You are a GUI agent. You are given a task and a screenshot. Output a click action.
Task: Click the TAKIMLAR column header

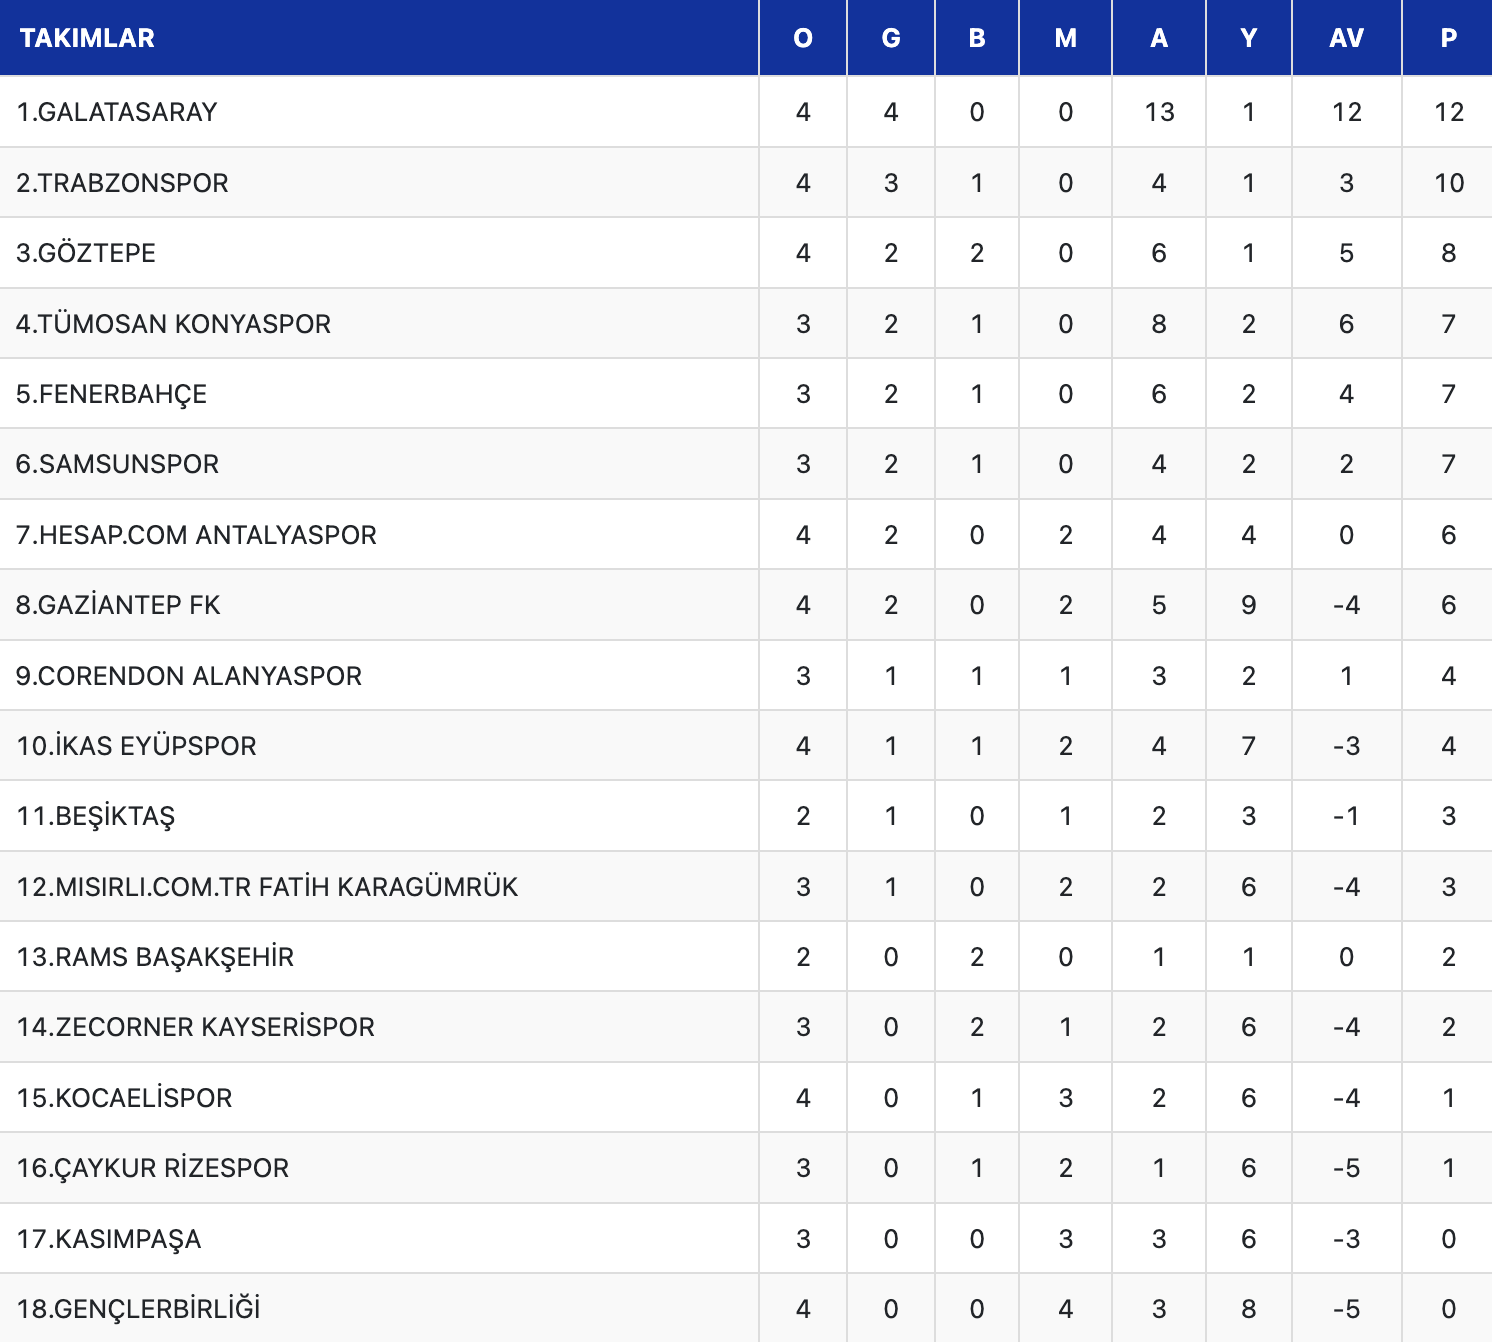(87, 38)
